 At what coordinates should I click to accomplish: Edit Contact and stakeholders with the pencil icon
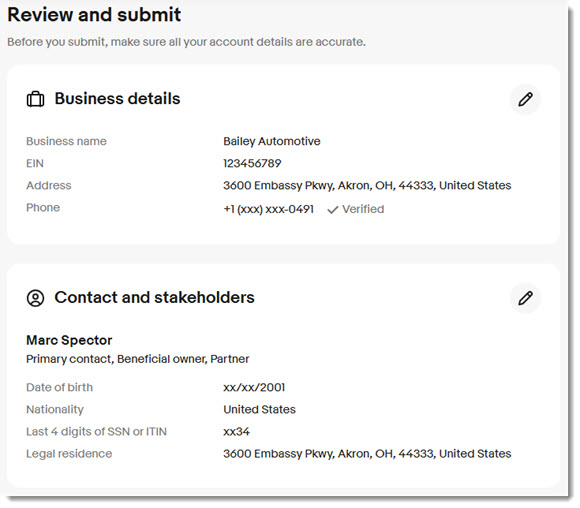[x=525, y=298]
